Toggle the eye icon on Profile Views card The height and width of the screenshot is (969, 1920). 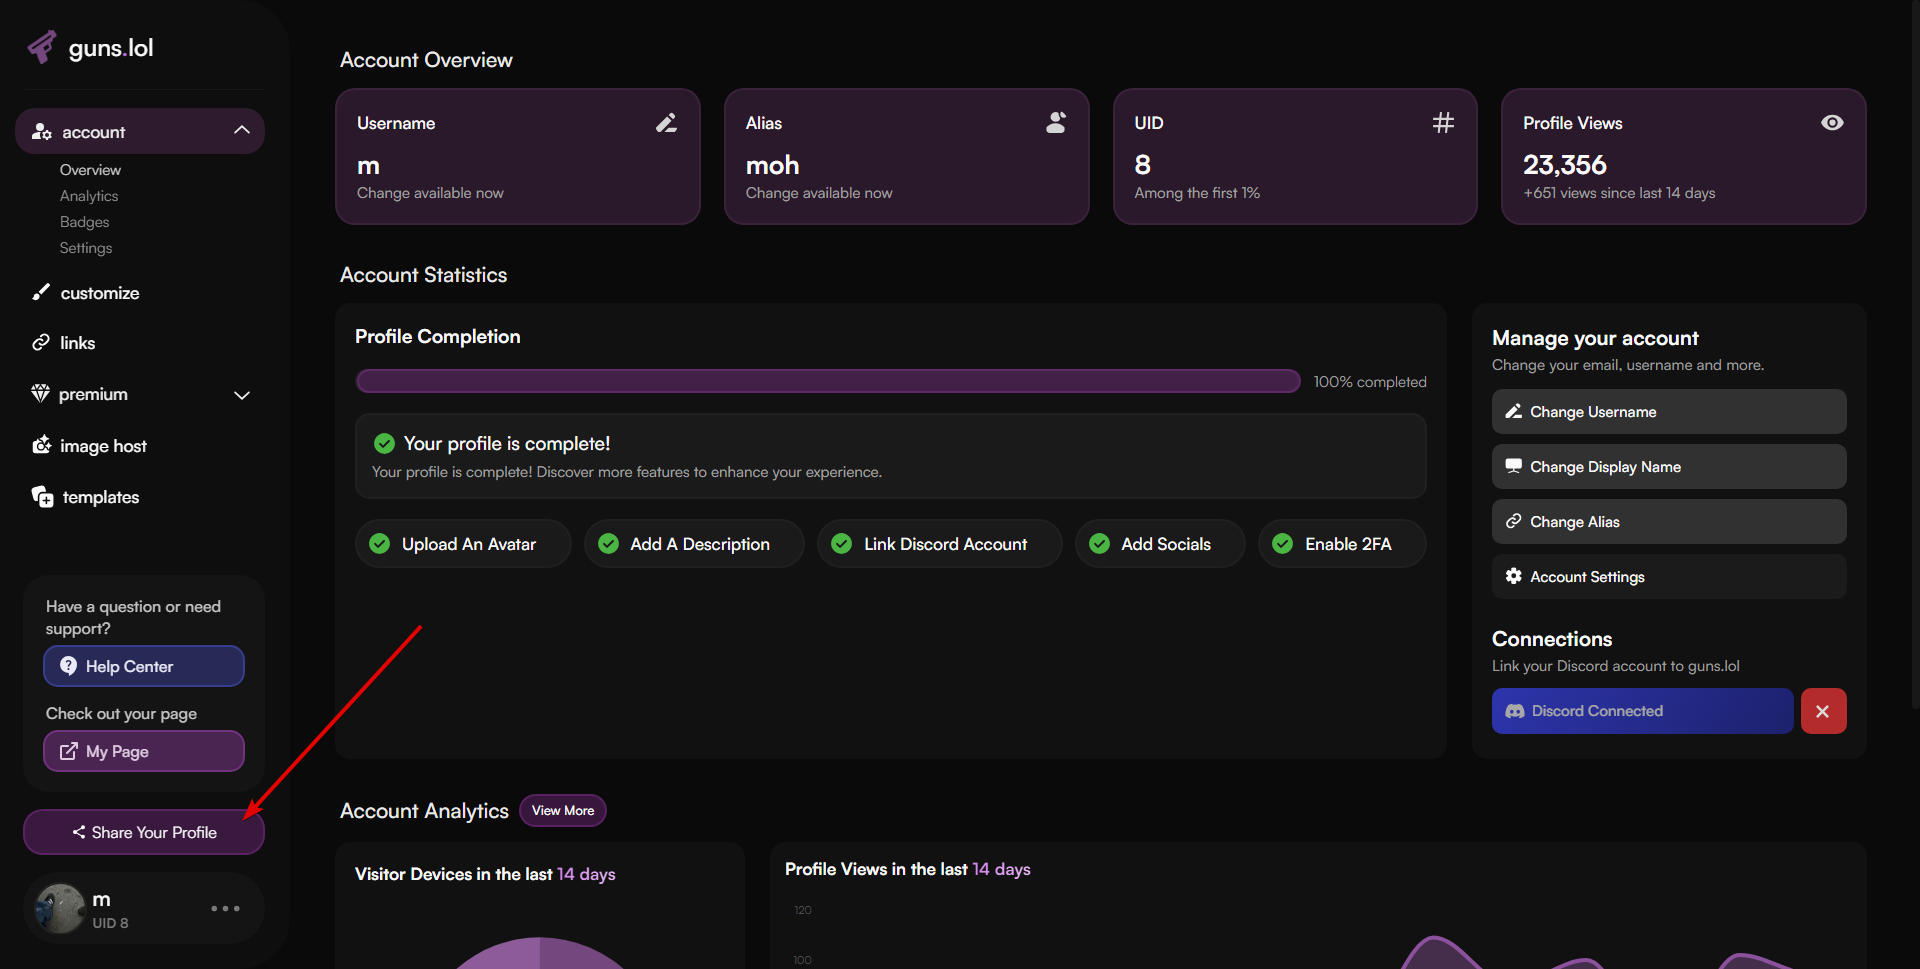(x=1832, y=123)
